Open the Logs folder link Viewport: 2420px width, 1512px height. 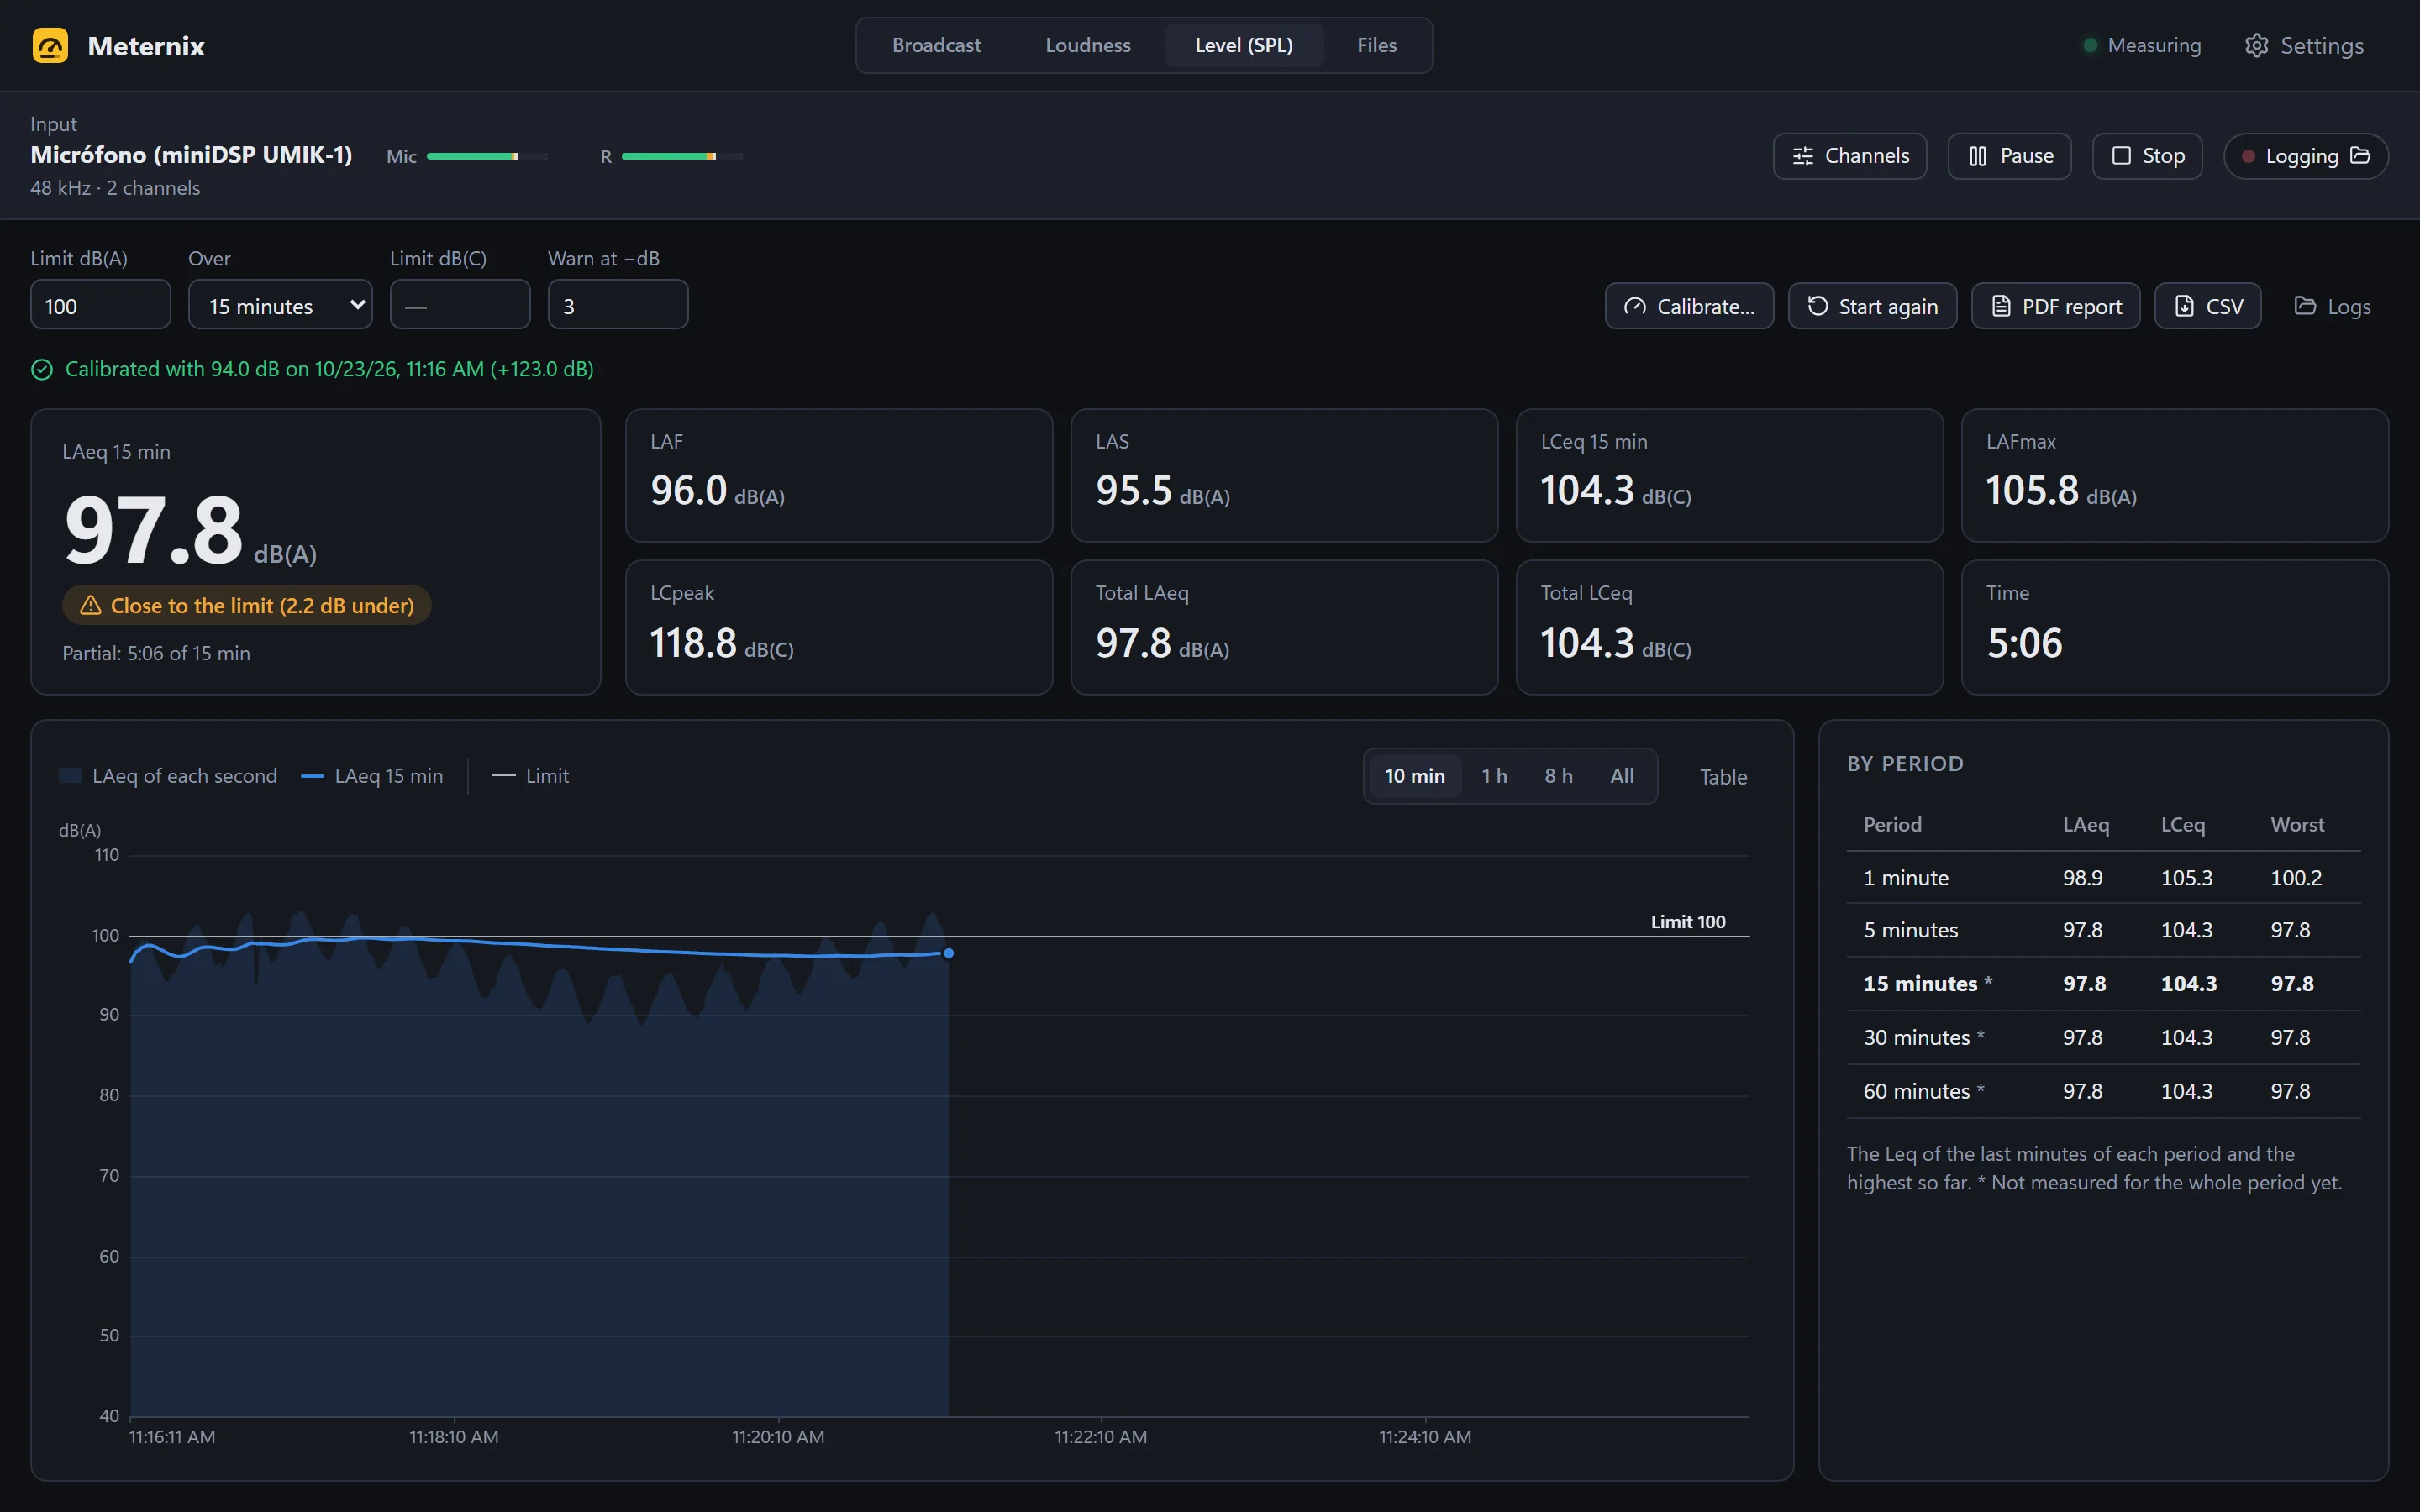click(x=2332, y=306)
